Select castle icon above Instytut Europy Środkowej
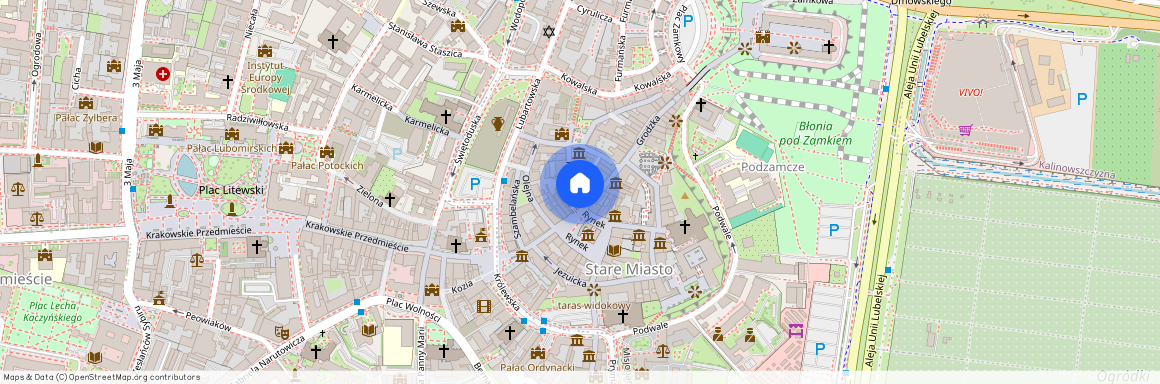Viewport: 1160px width, 384px height. point(265,51)
